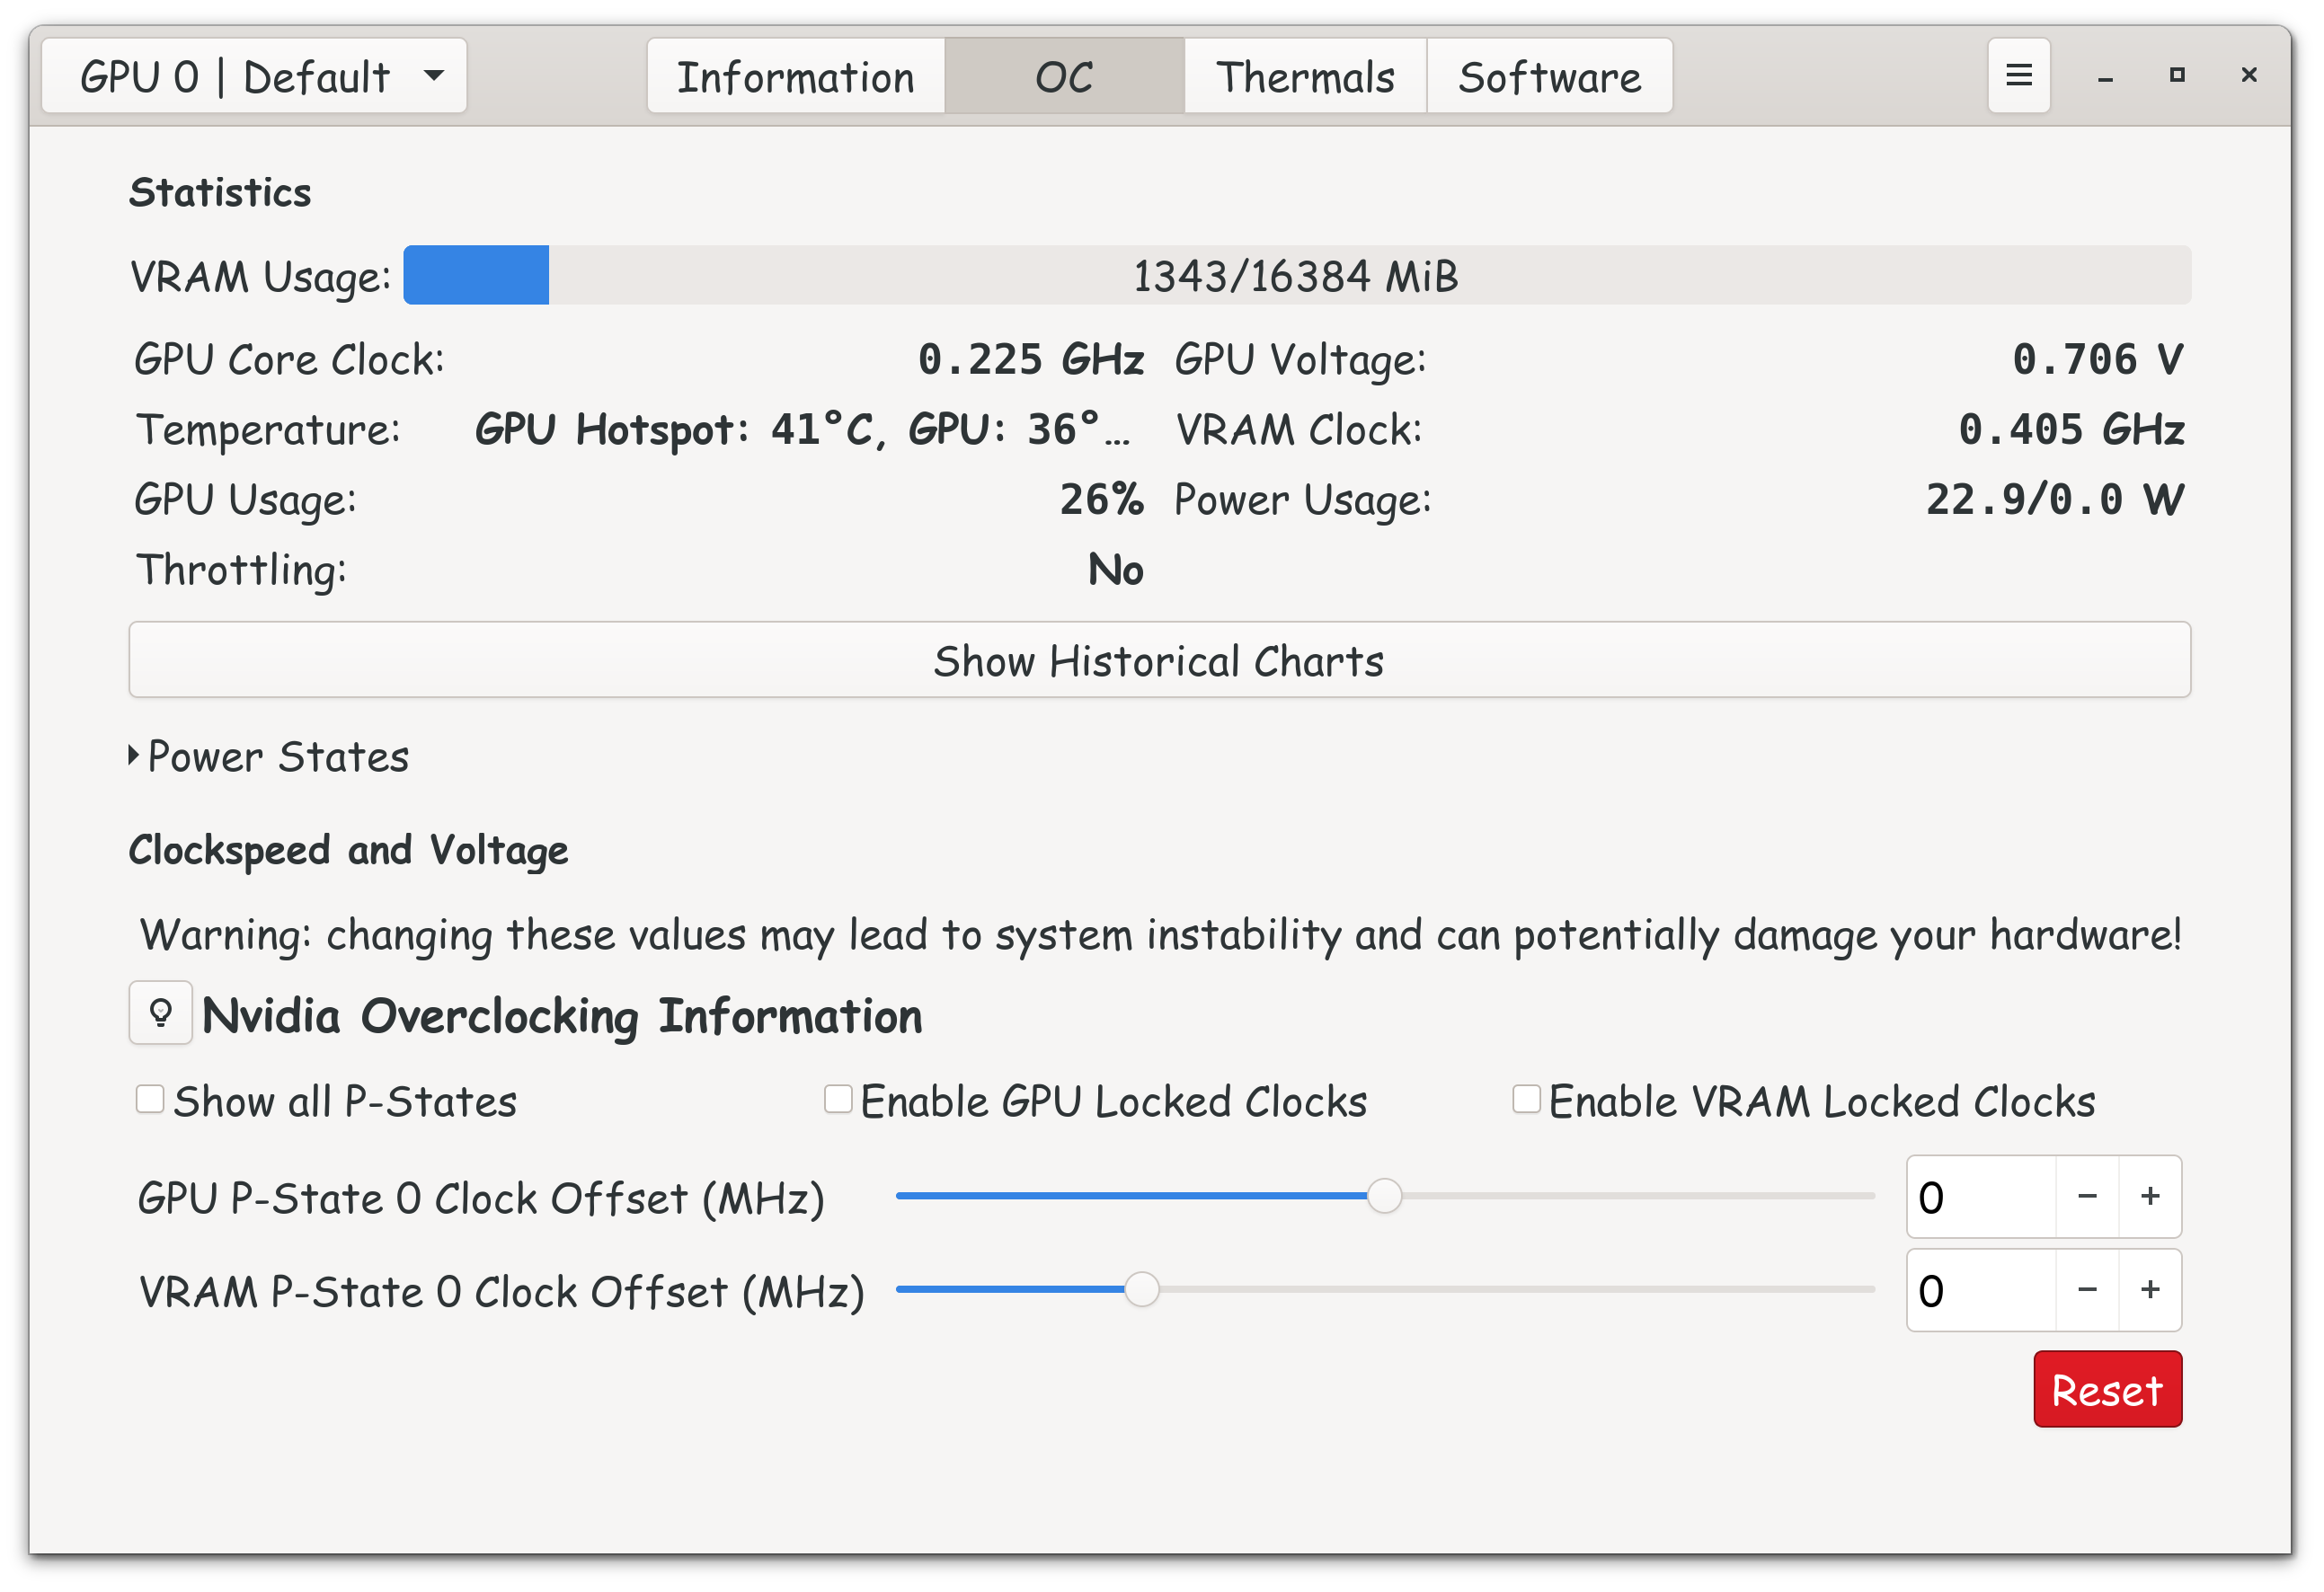Switch to the Thermals tab
Screen dimensions: 2324x1592
pyautogui.click(x=1304, y=76)
